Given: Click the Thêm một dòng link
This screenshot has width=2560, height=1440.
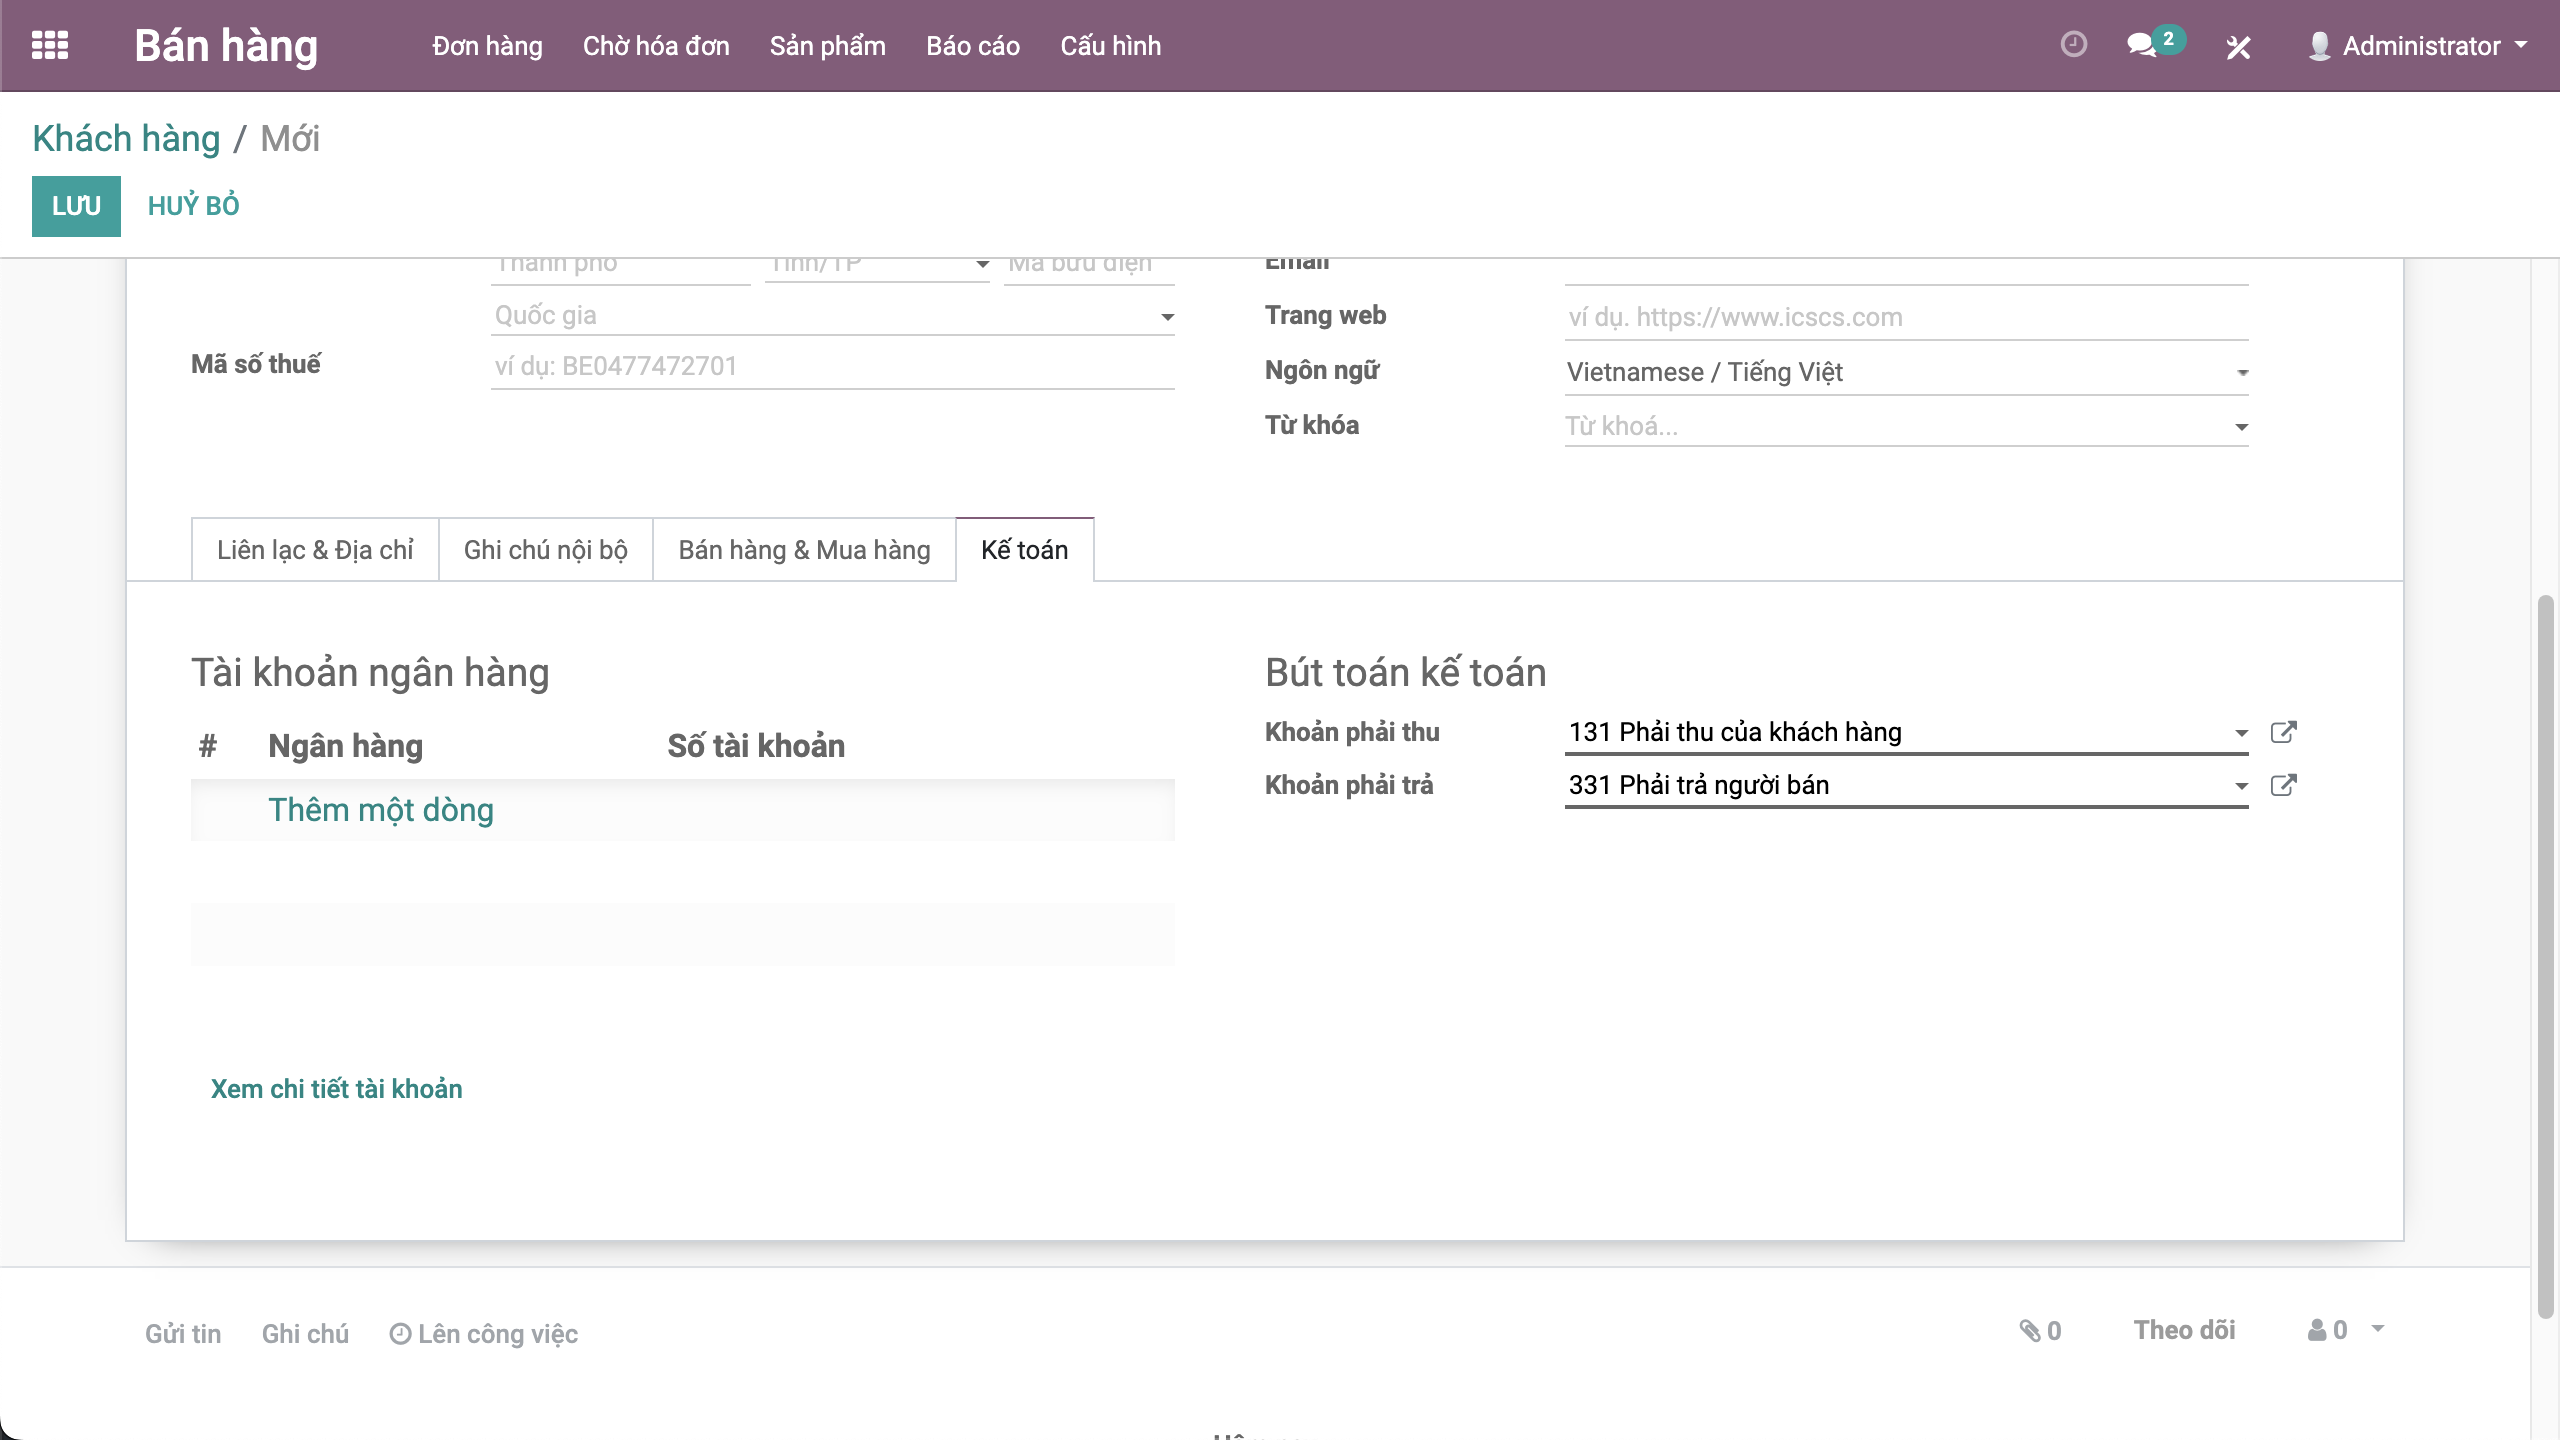Looking at the screenshot, I should pos(380,810).
